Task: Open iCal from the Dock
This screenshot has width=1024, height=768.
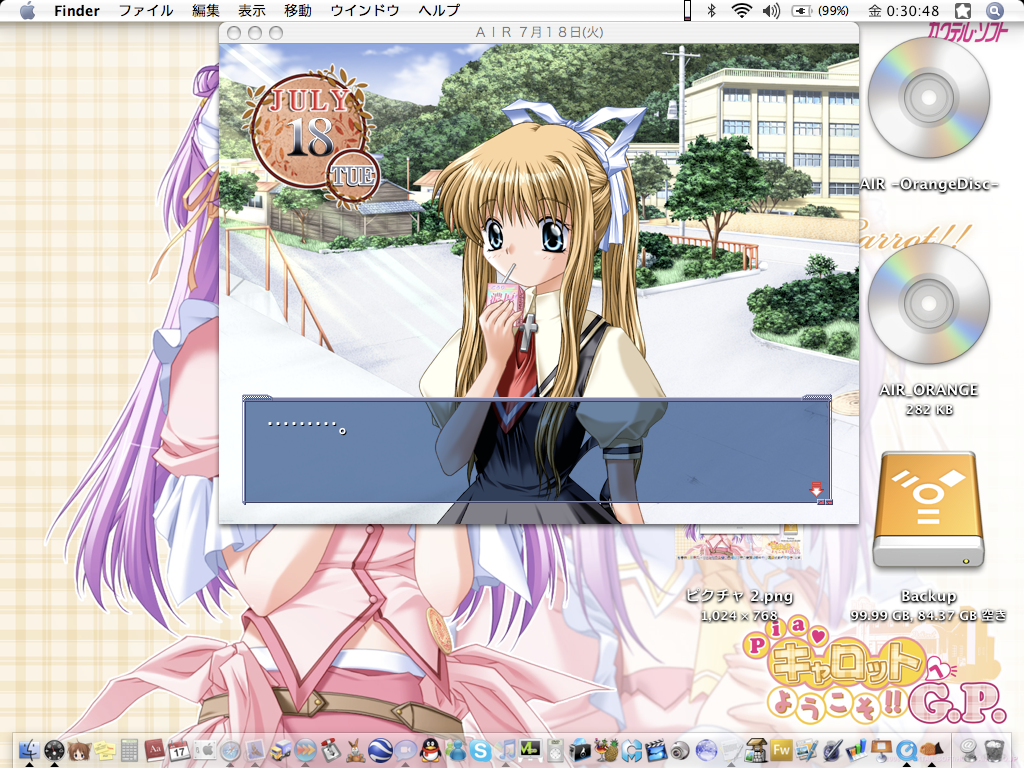Action: pos(179,750)
